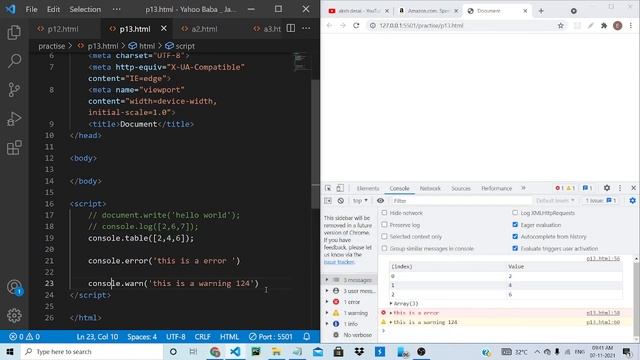Expand the Array(3) console entry

tap(391, 304)
